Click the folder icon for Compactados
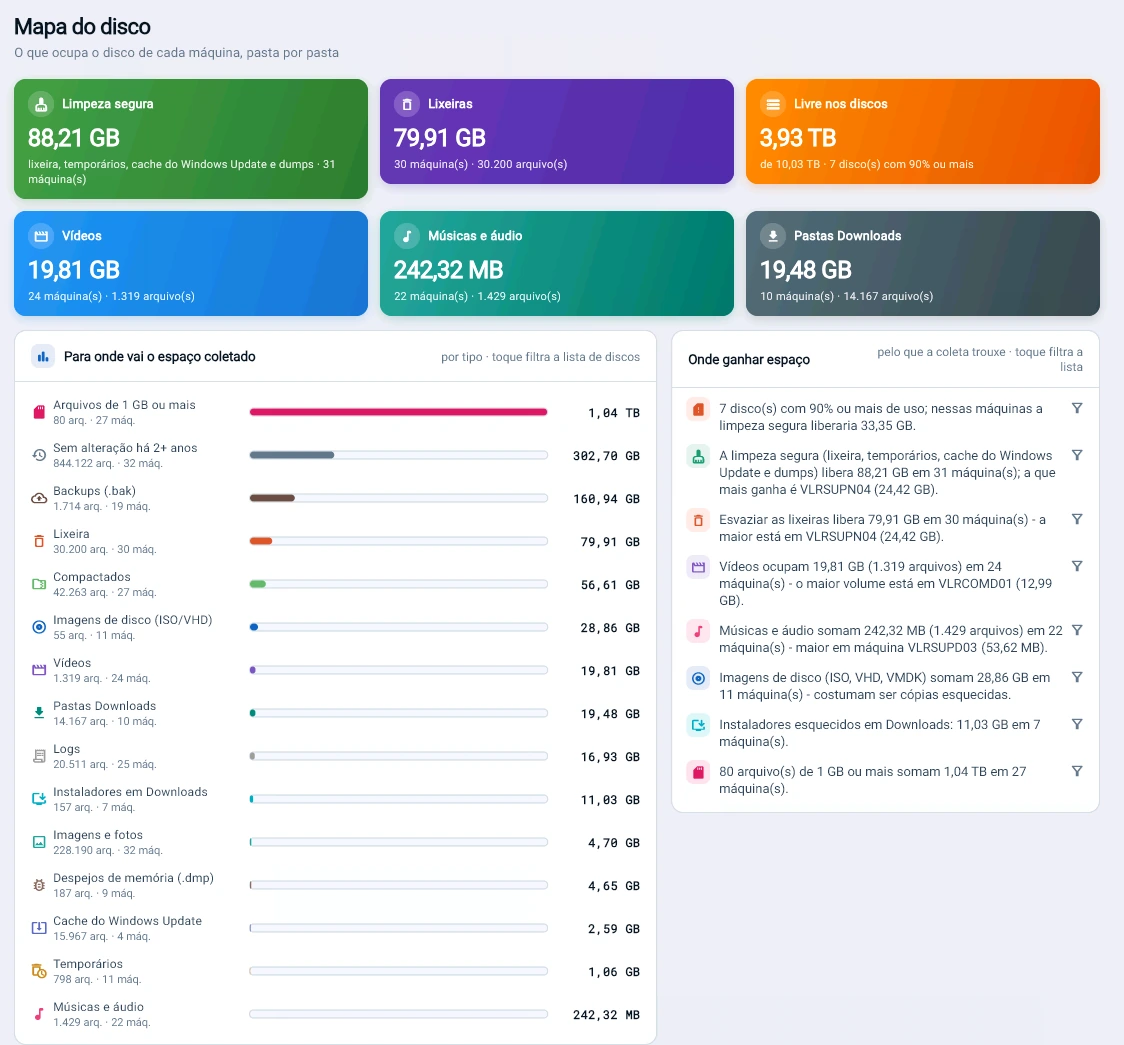Screen dimensions: 1124x1045 [39, 584]
